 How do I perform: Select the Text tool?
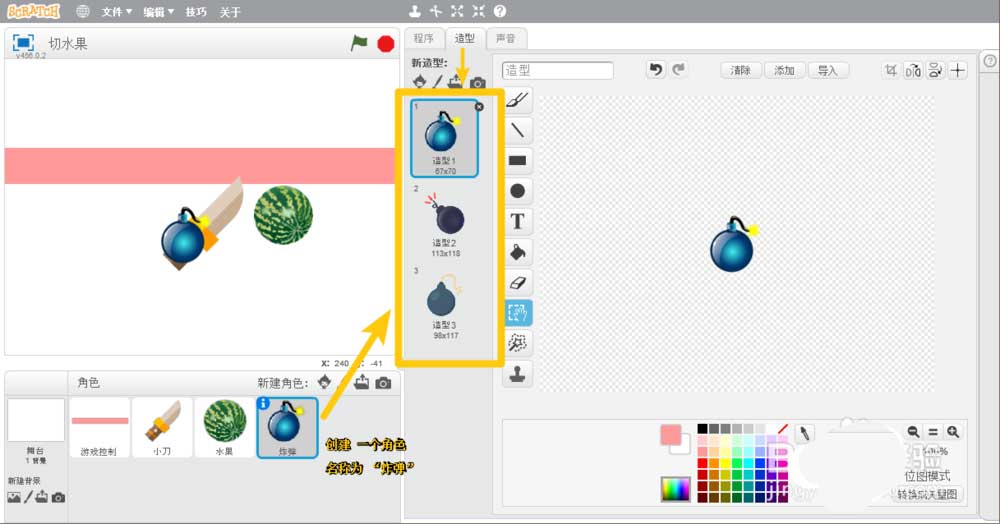pos(517,221)
